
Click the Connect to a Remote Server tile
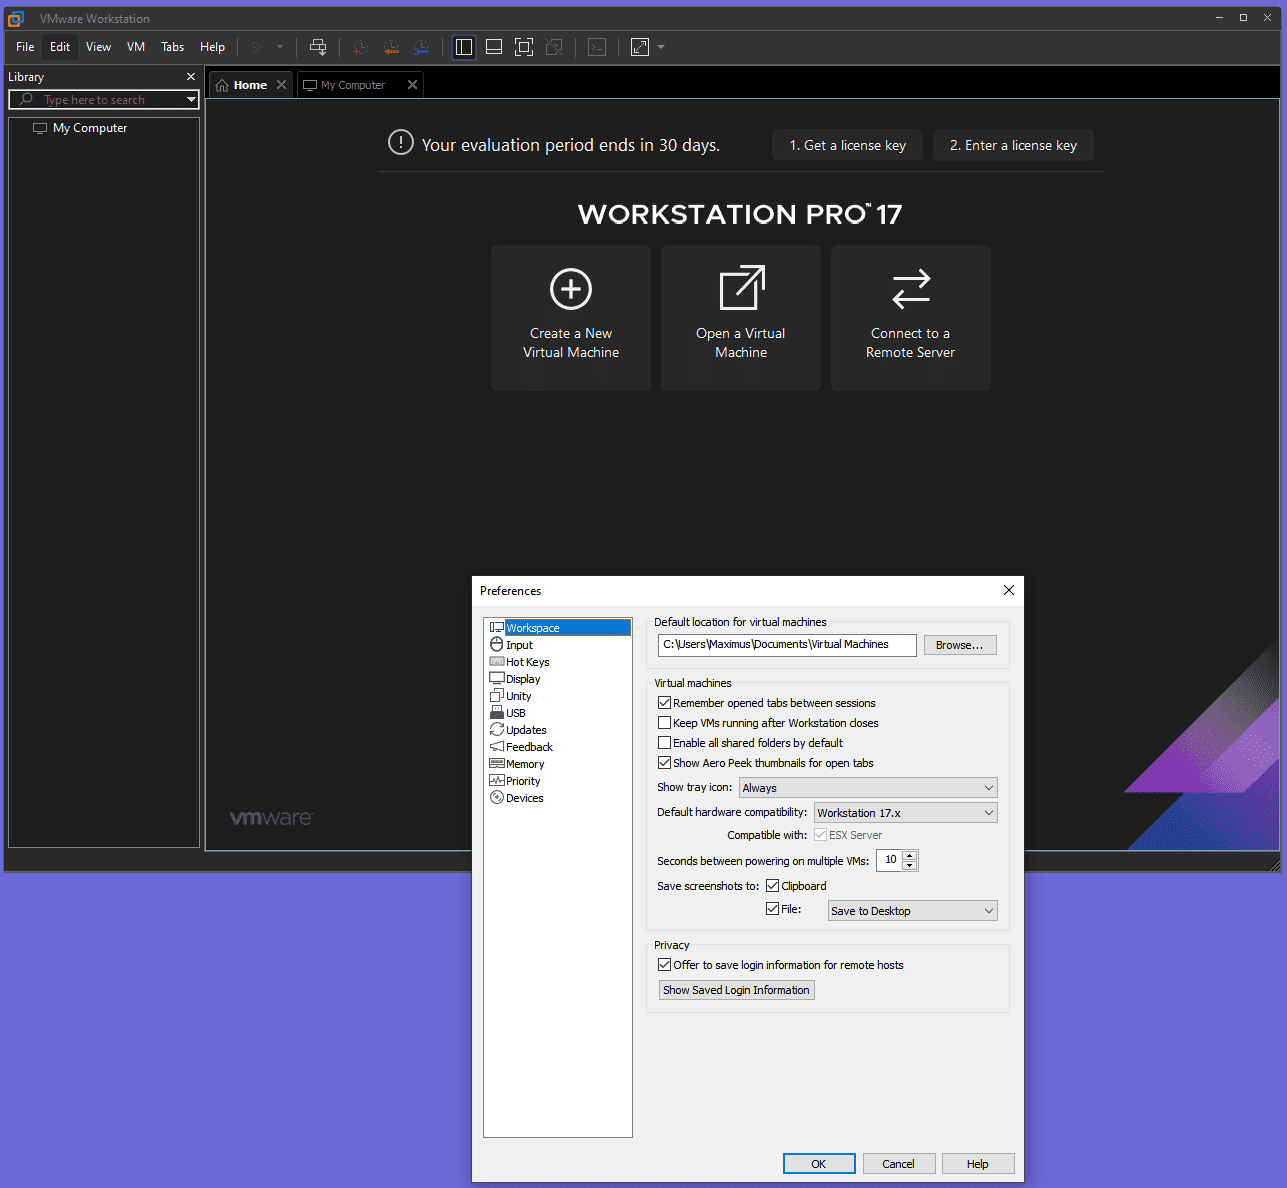pyautogui.click(x=911, y=318)
